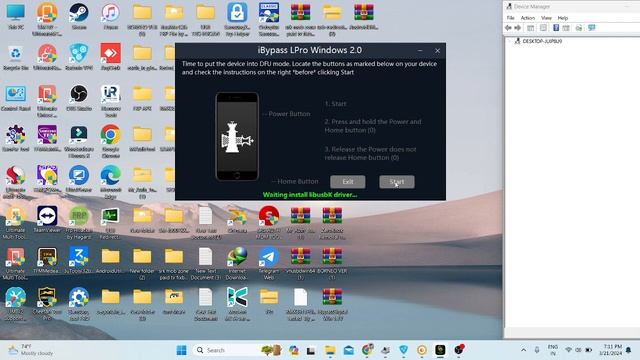Screen dimensions: 640x360
Task: Select the Control Panel desktop icon
Action: [16, 98]
